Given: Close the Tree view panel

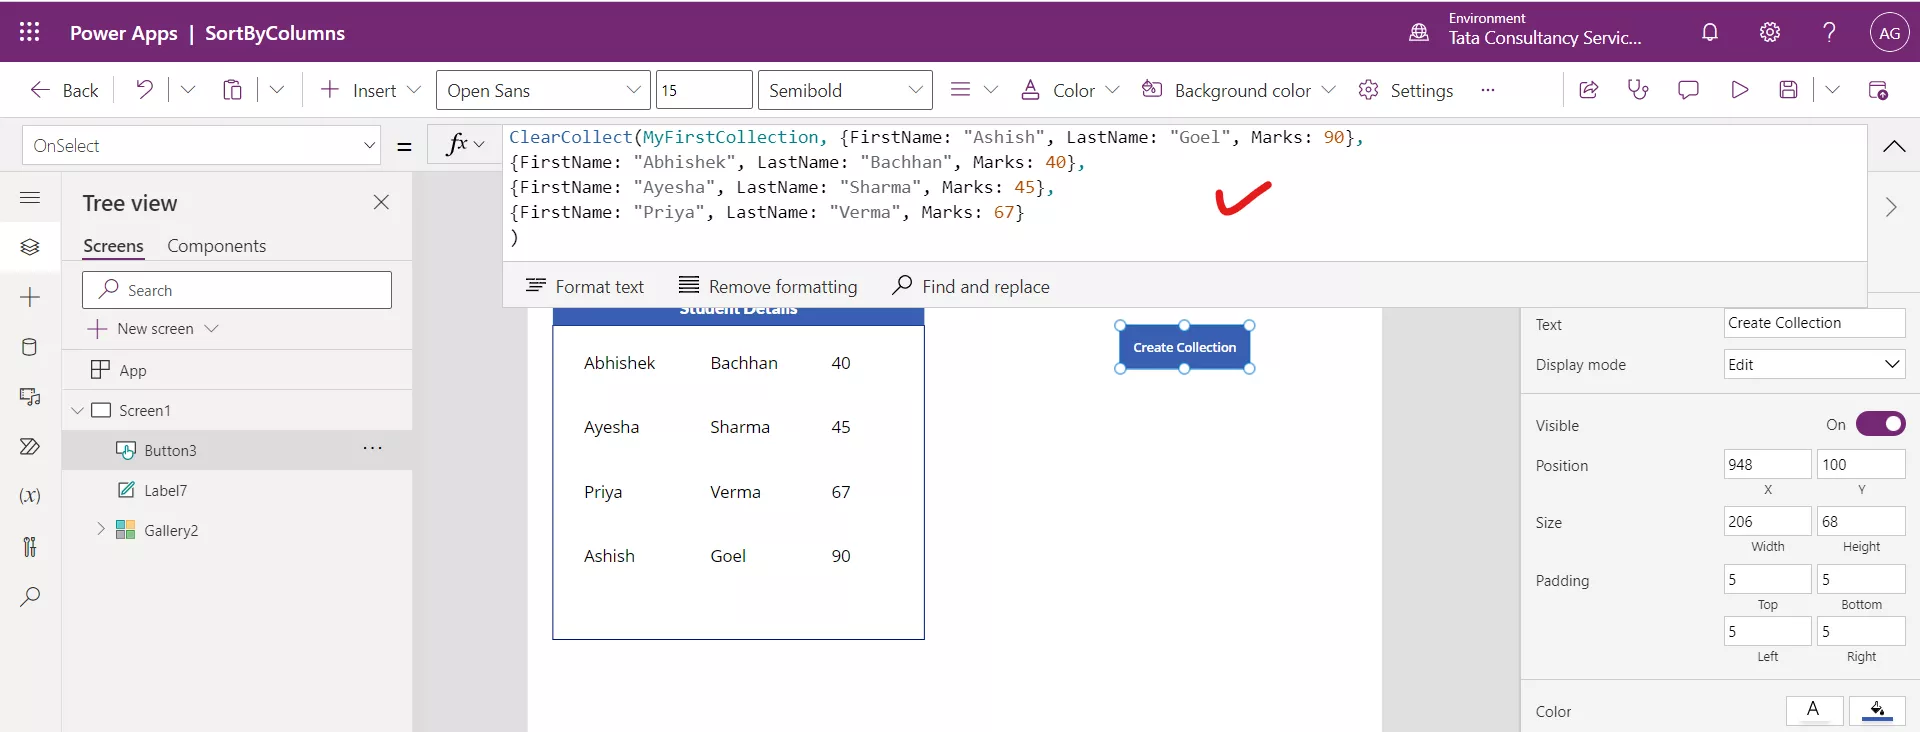Looking at the screenshot, I should click(381, 202).
